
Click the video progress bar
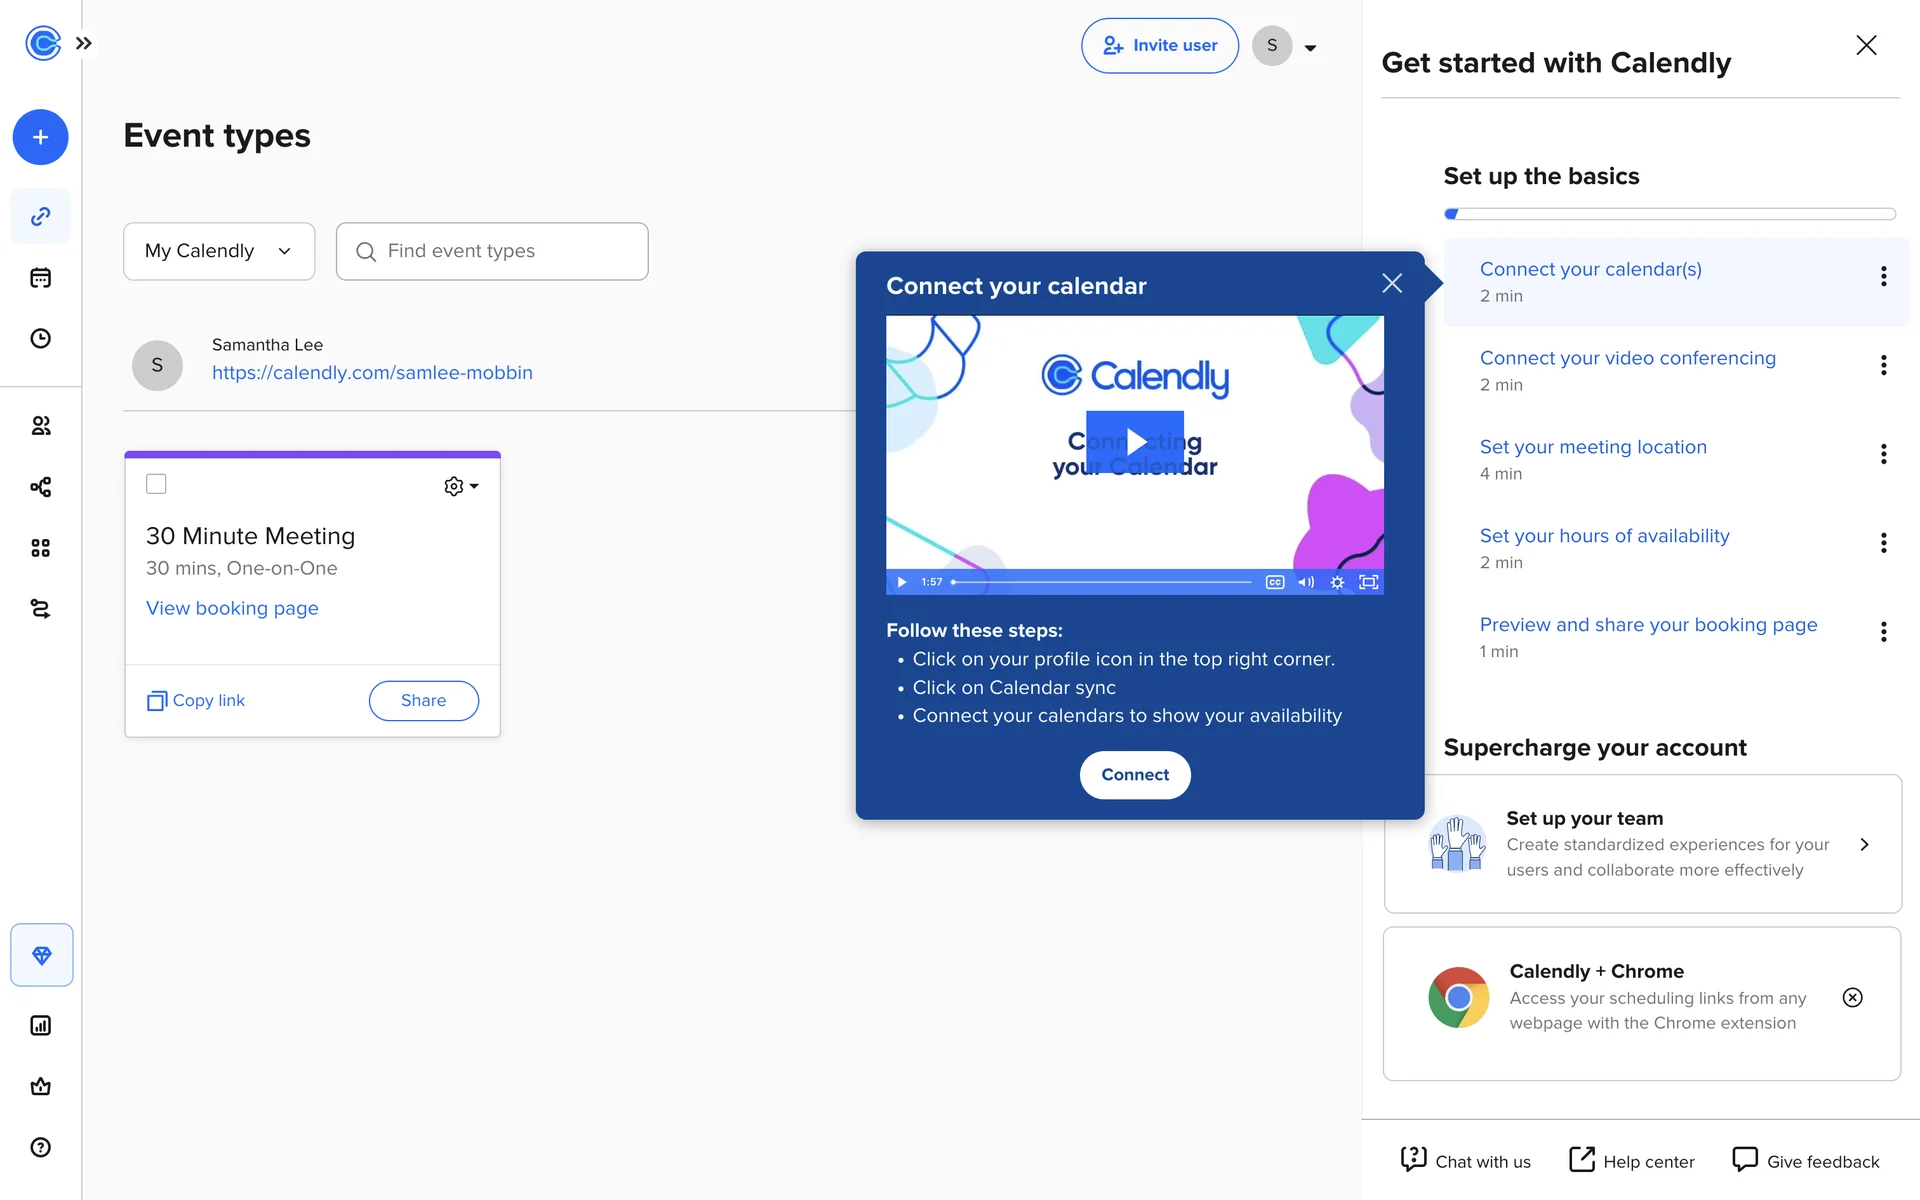coord(1100,582)
